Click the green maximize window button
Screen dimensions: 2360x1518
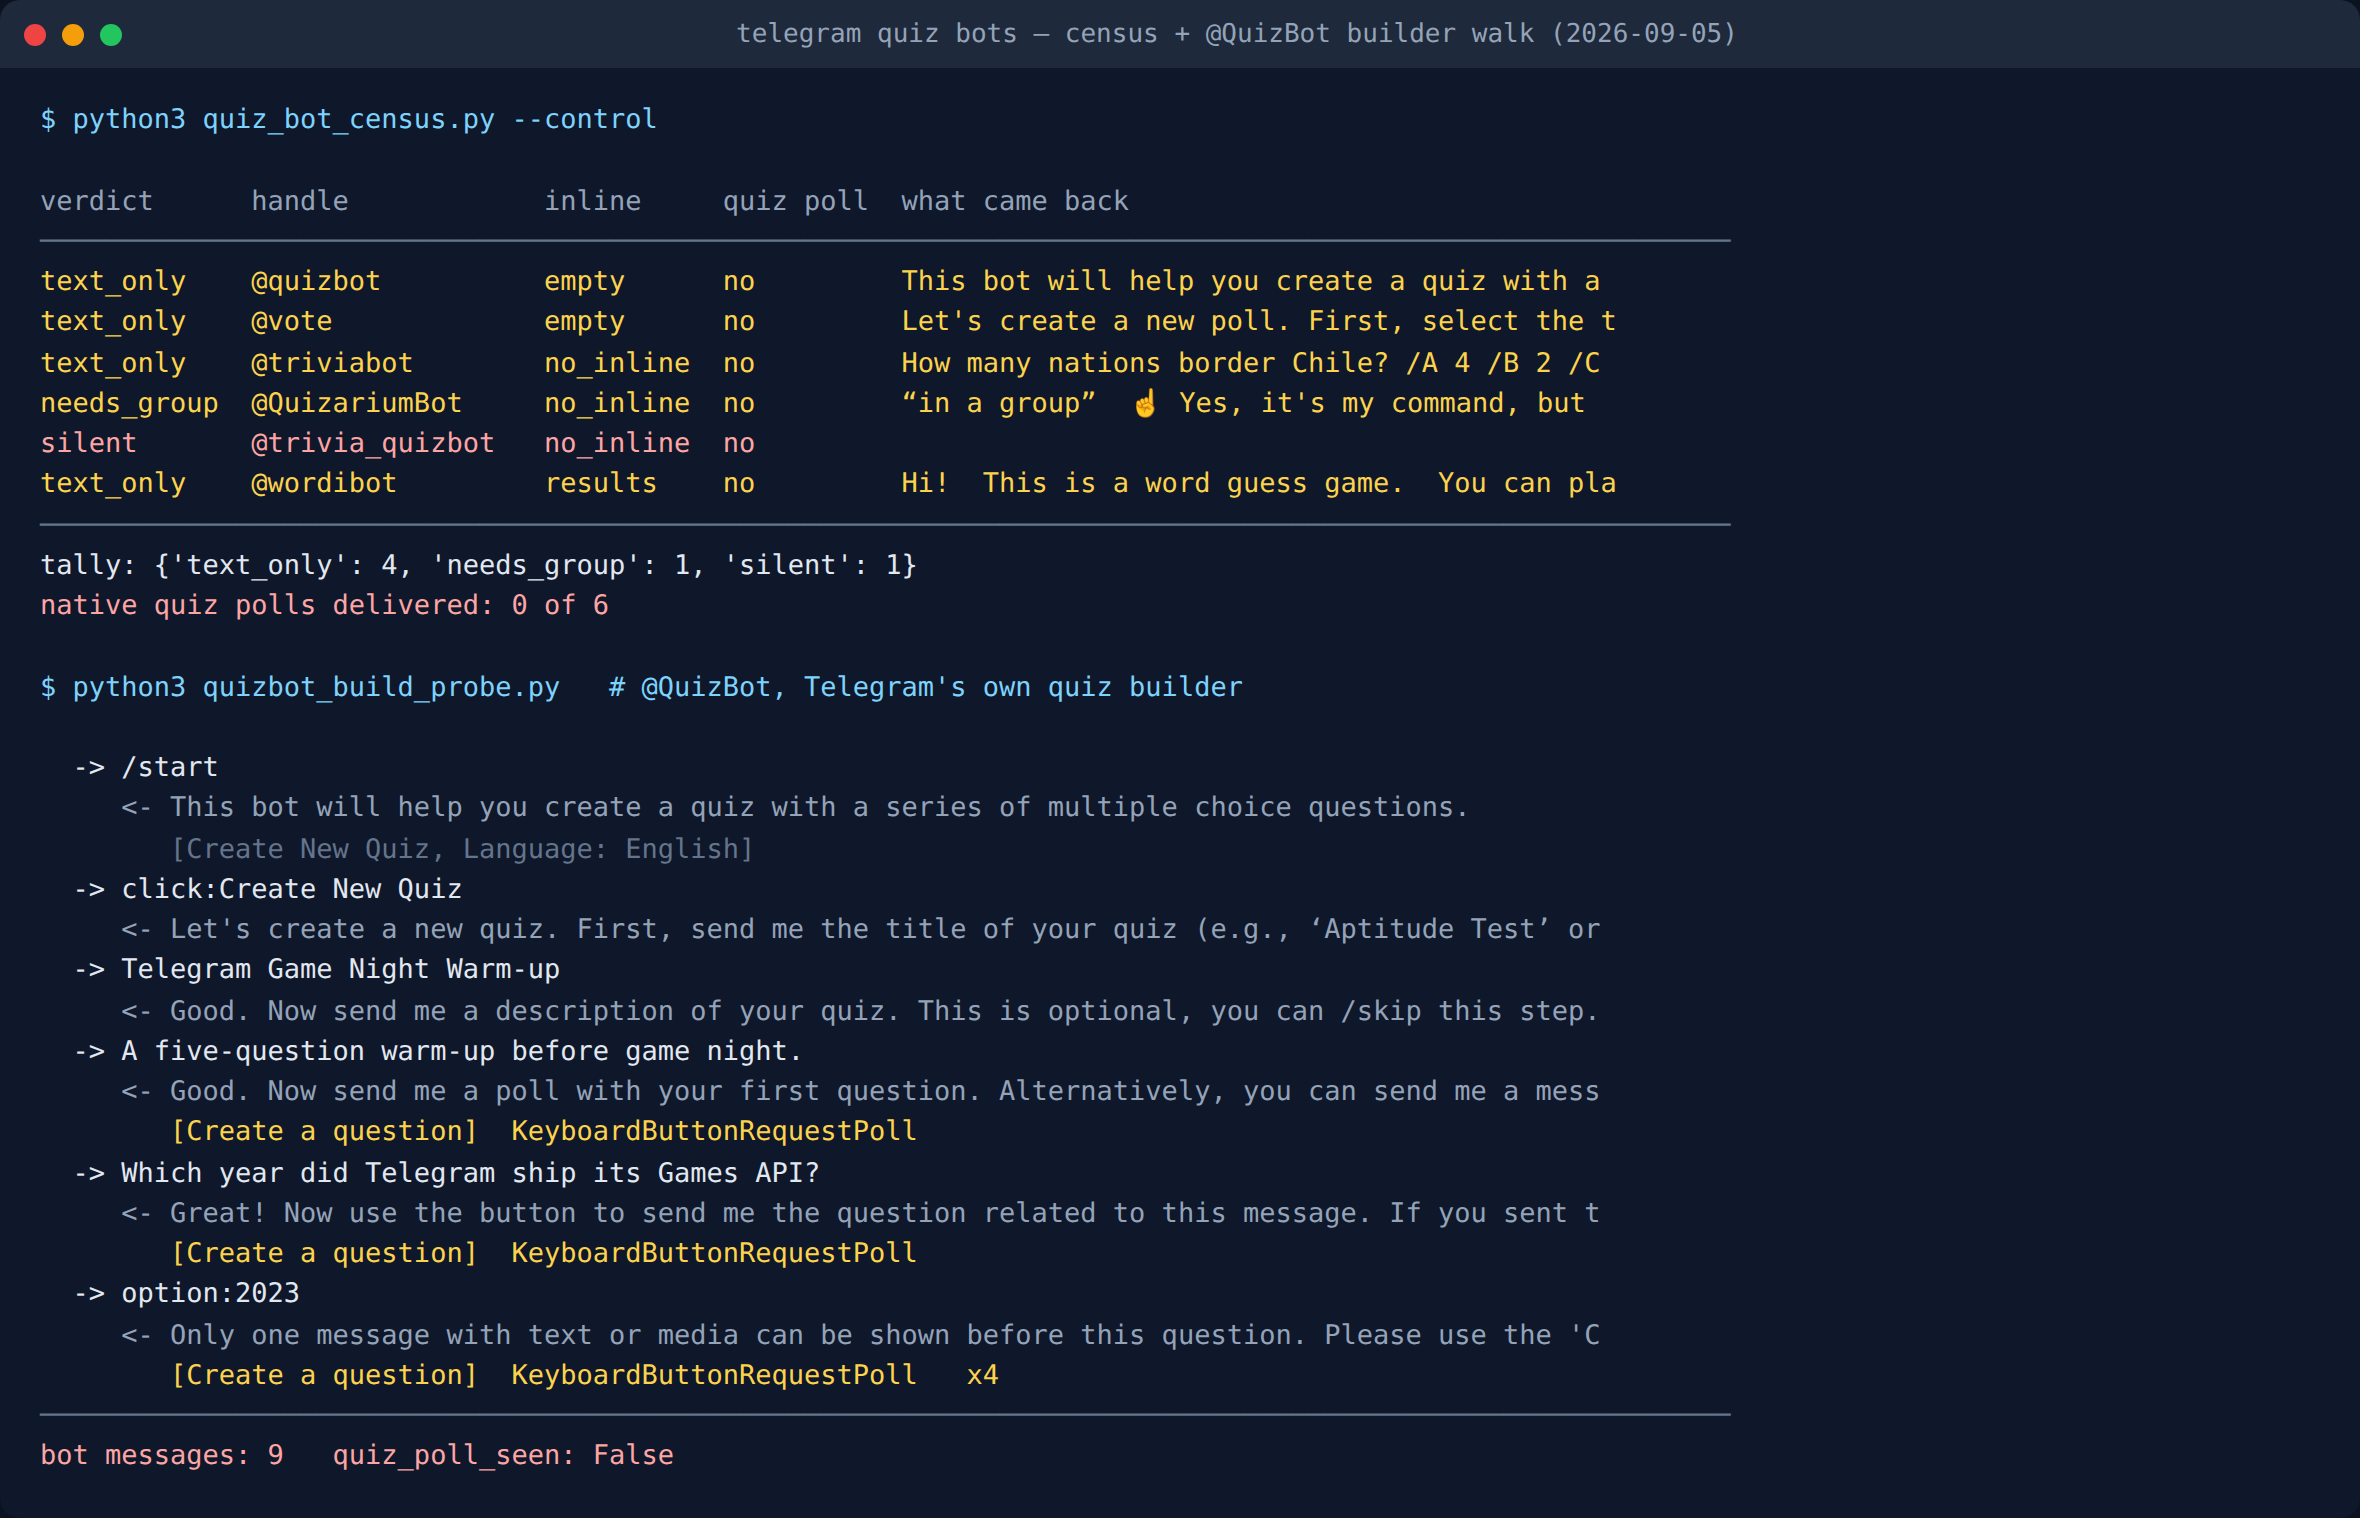pos(111,35)
